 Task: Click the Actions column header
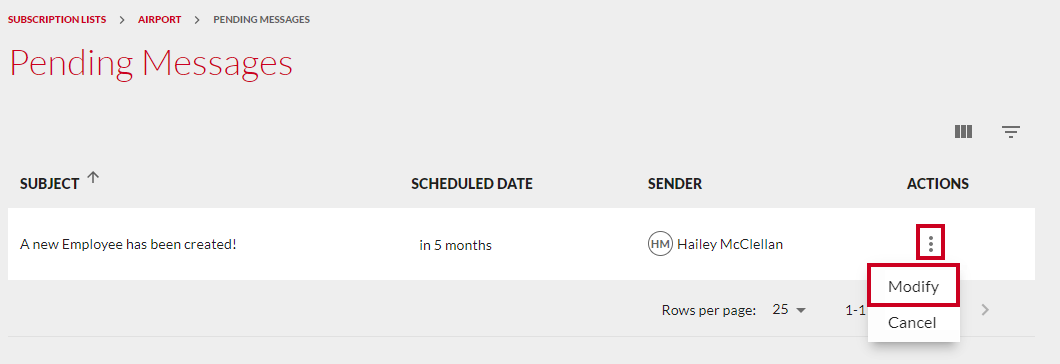click(x=938, y=184)
